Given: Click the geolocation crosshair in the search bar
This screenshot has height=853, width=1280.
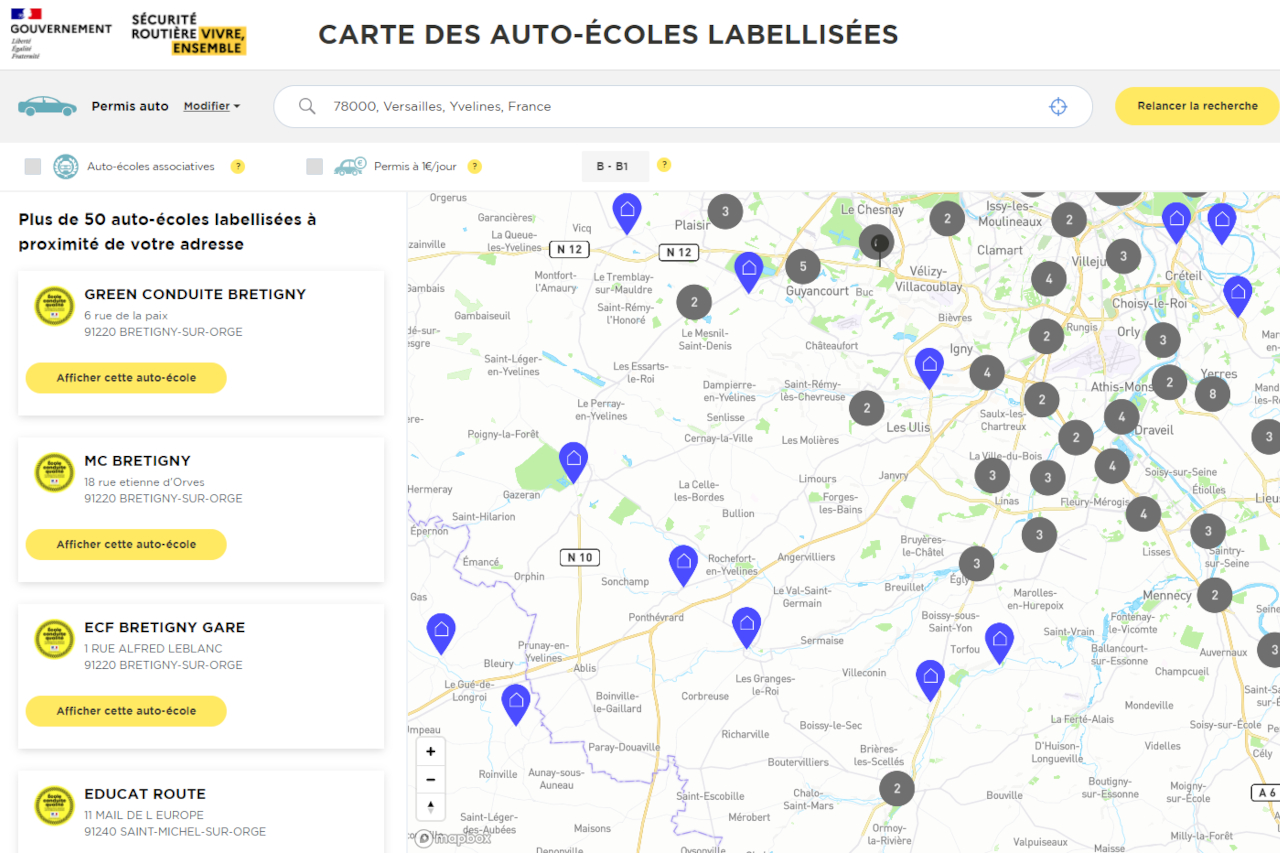Looking at the screenshot, I should [x=1058, y=106].
